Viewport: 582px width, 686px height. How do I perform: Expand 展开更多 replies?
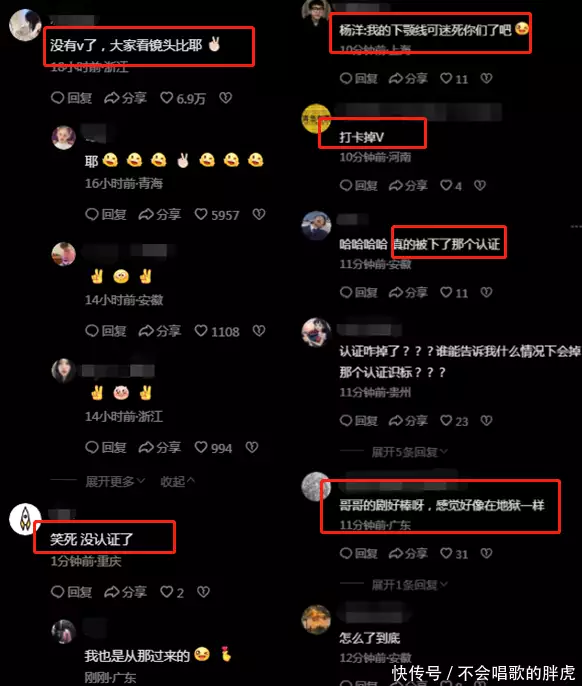[x=115, y=482]
